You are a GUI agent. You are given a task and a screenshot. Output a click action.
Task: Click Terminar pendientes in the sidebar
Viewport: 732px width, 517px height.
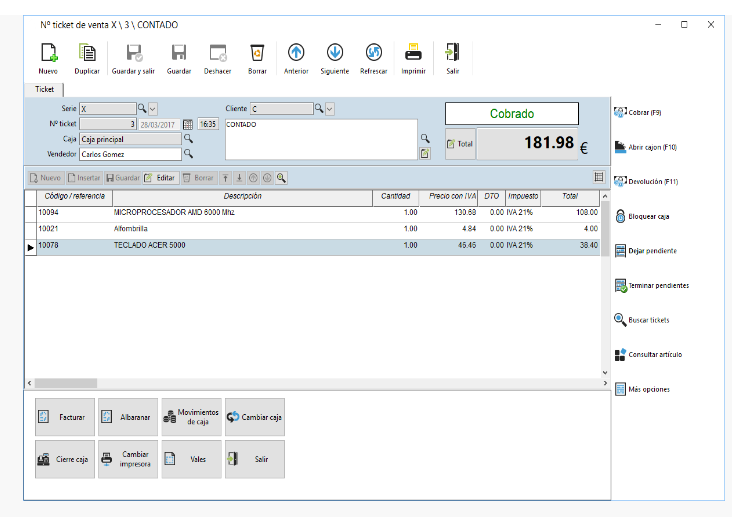(652, 285)
